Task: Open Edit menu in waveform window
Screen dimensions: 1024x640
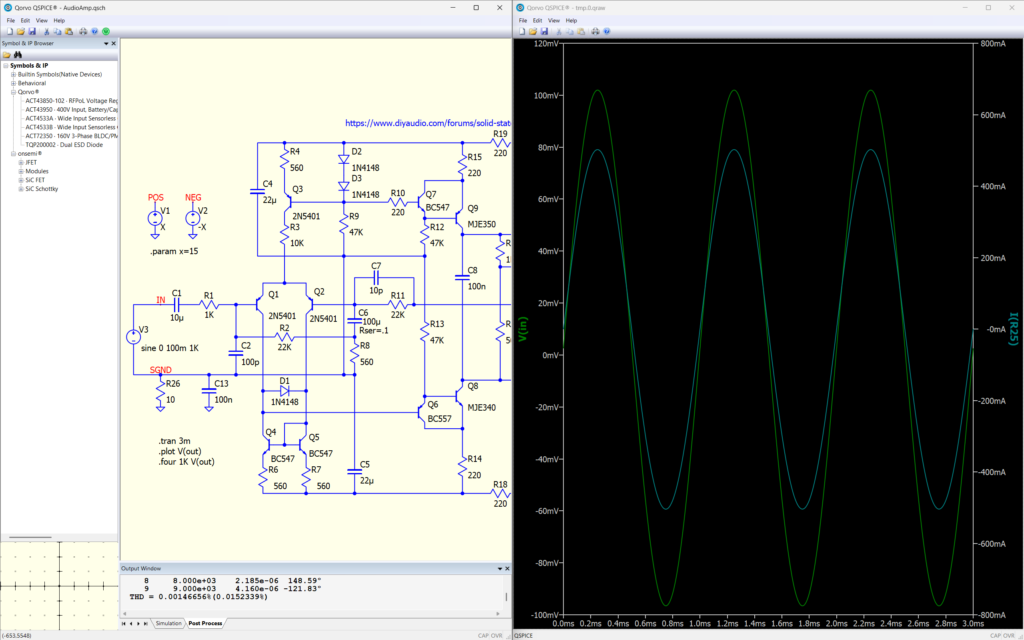Action: 537,20
